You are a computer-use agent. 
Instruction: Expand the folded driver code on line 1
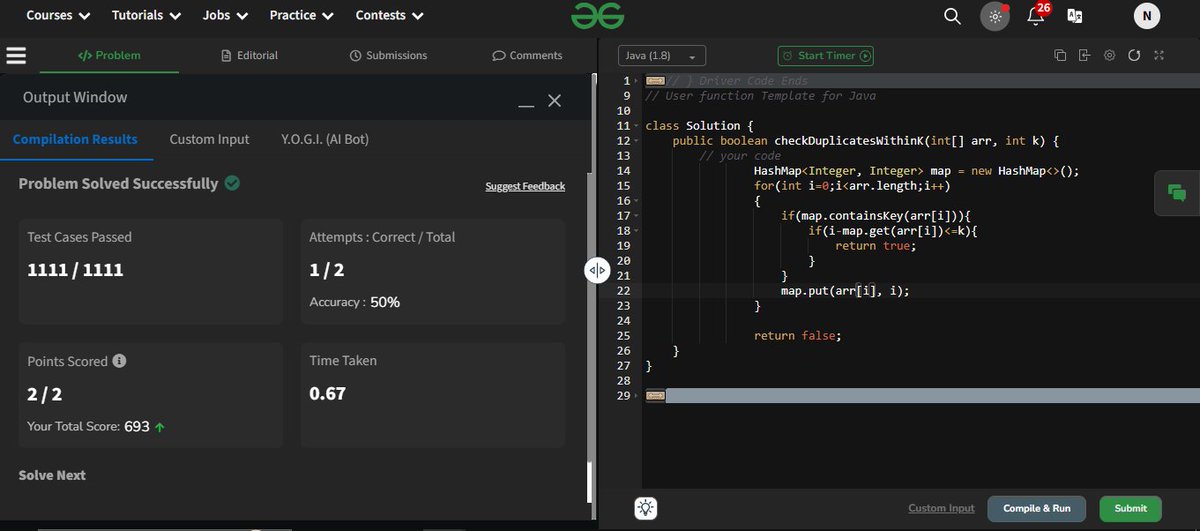click(656, 80)
